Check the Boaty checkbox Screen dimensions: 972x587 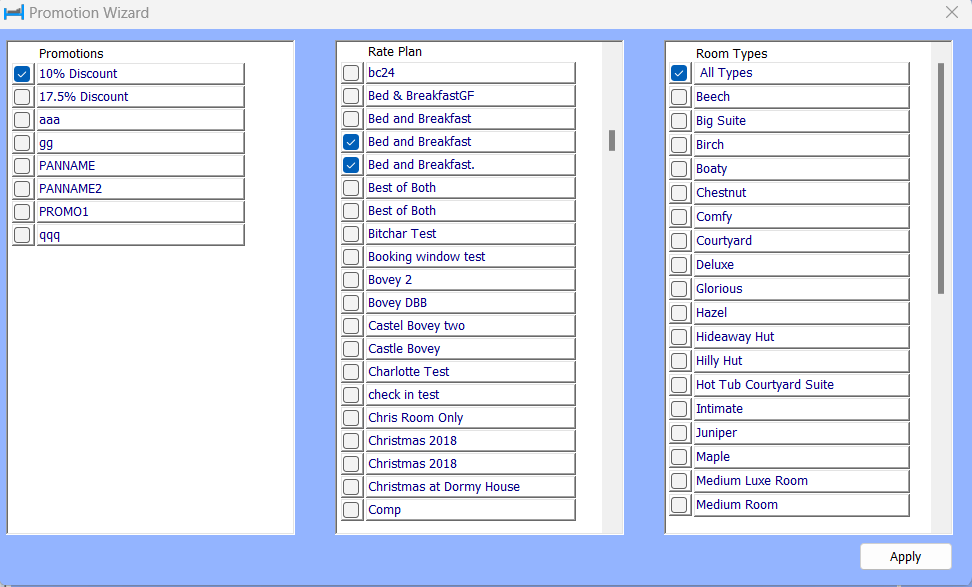[x=679, y=169]
